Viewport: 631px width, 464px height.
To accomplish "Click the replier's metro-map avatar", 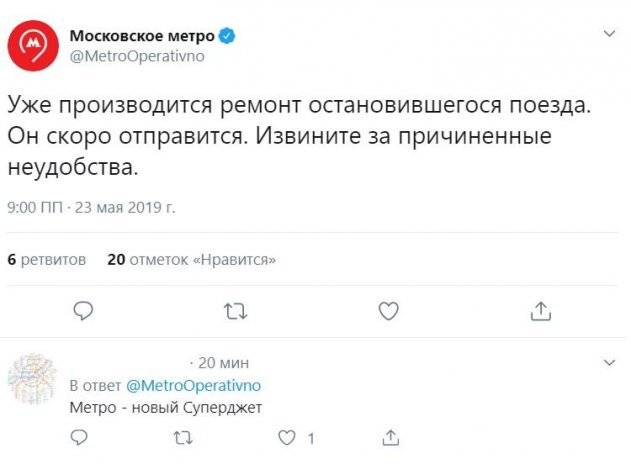I will [x=32, y=378].
